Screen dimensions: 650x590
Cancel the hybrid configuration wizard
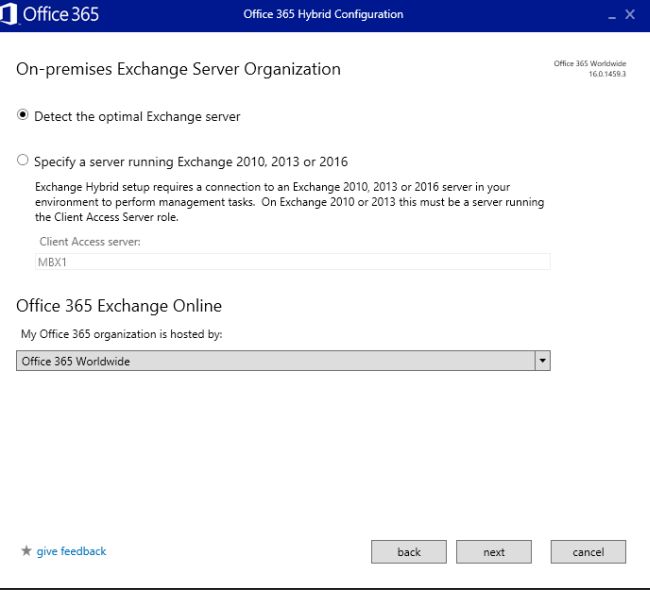pyautogui.click(x=588, y=552)
